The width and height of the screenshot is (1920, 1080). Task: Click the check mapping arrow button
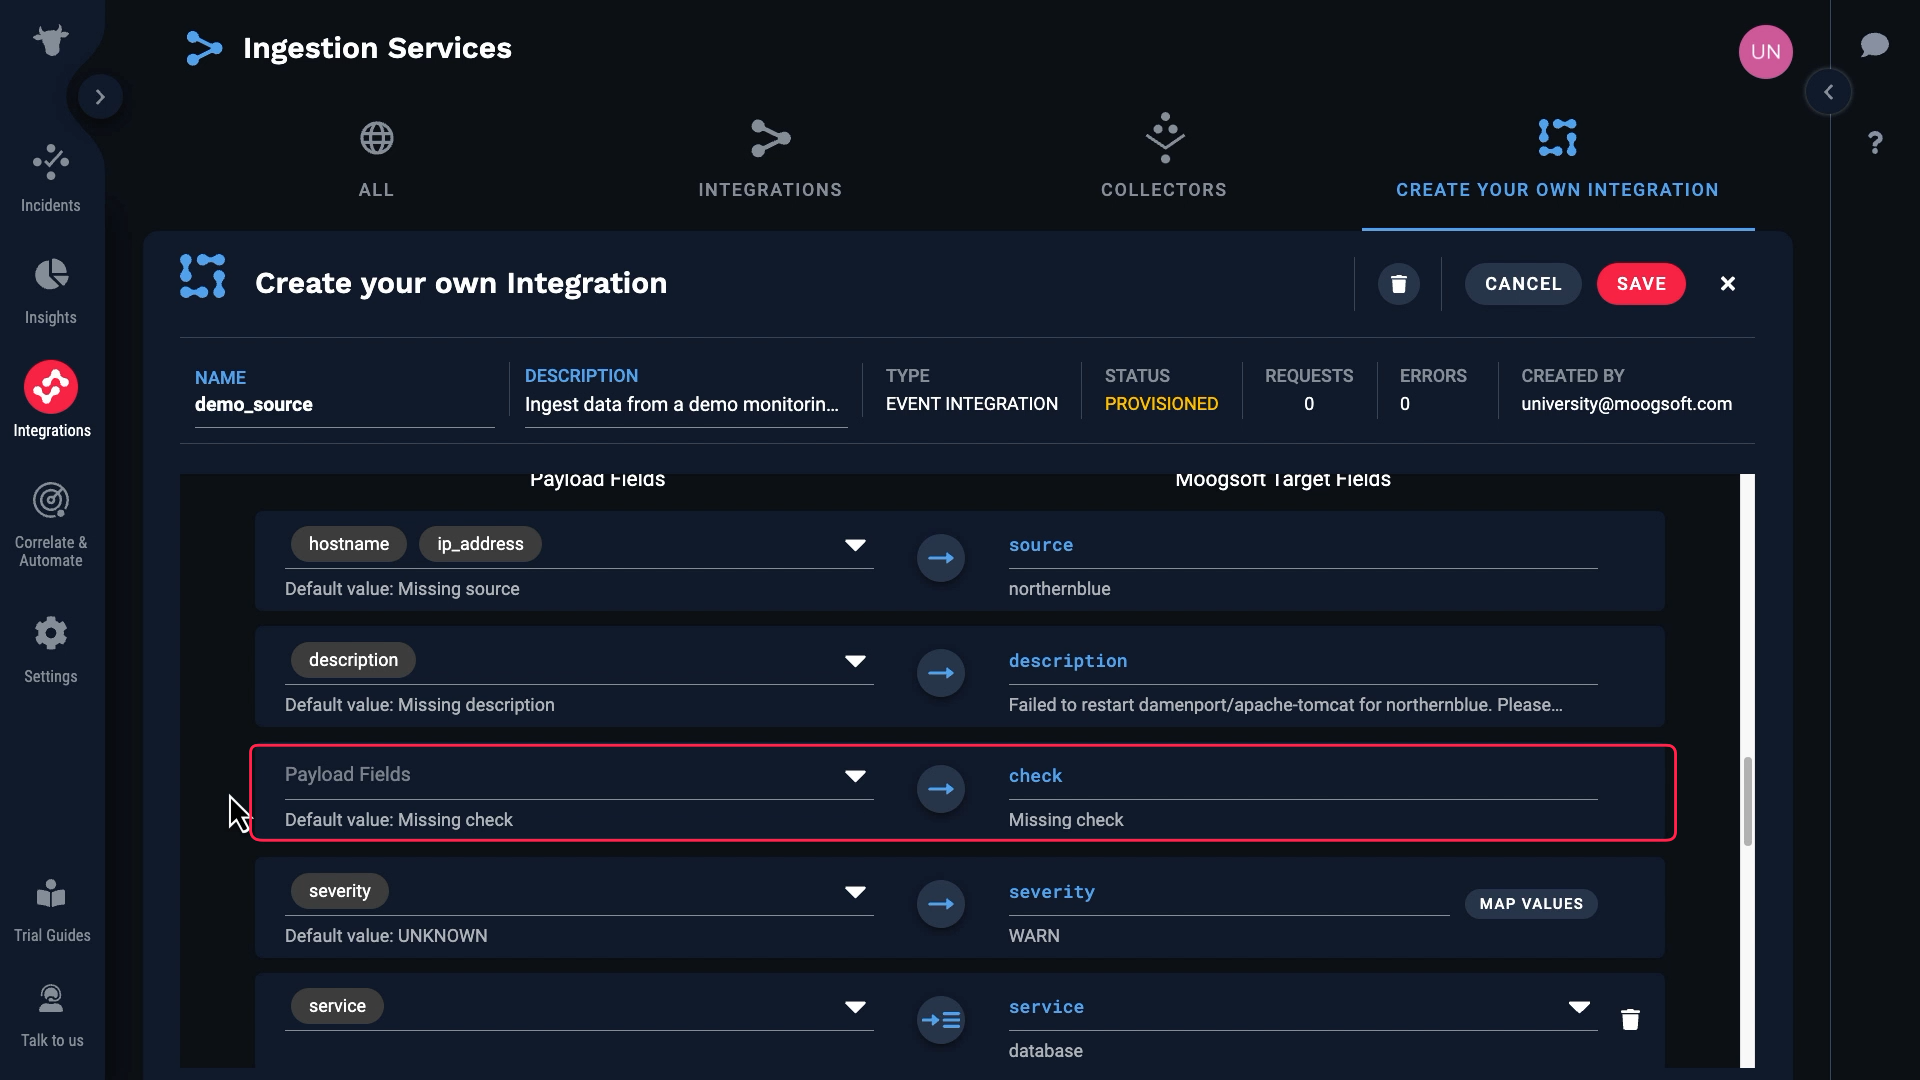[x=941, y=789]
